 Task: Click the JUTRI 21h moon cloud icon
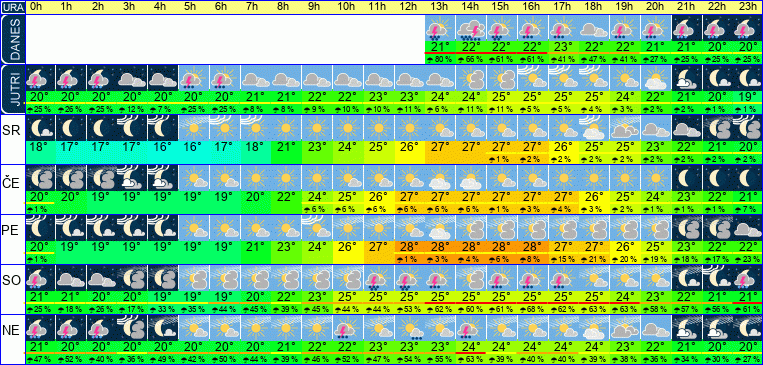(687, 78)
